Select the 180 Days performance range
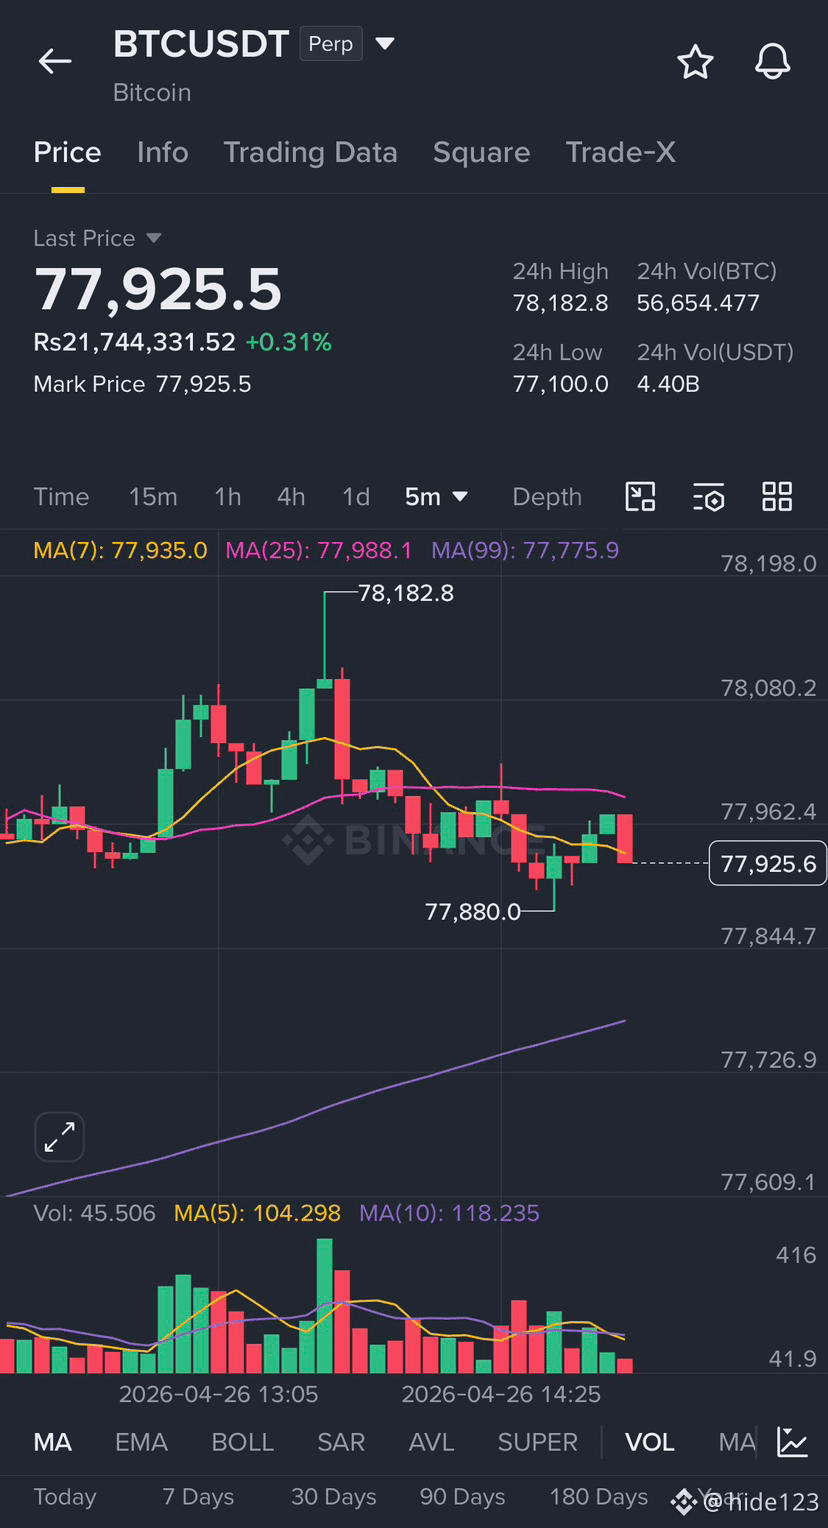 point(598,1497)
